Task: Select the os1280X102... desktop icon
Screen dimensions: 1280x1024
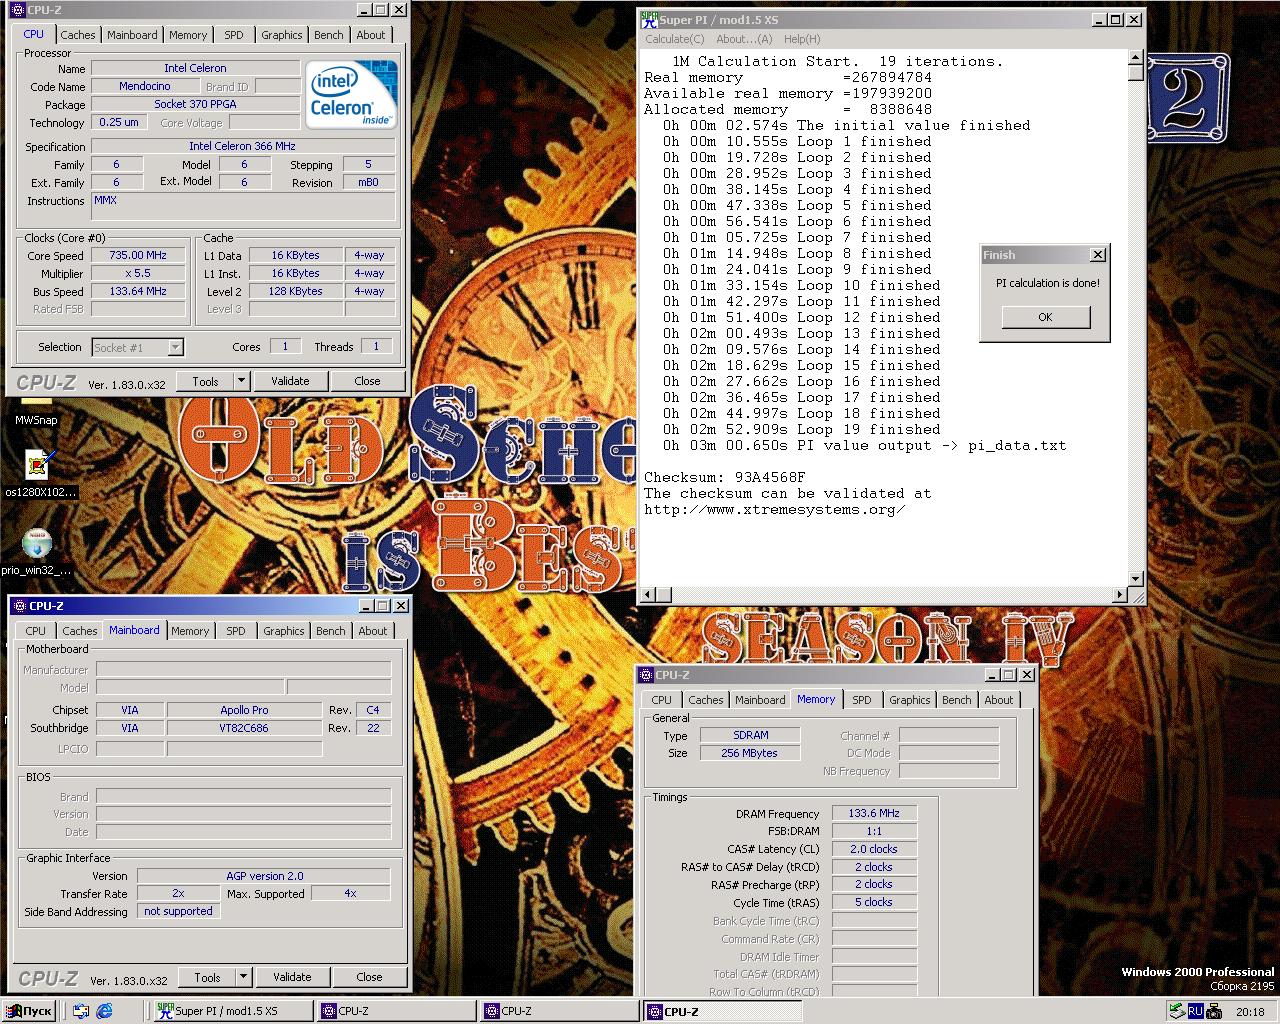Action: (x=40, y=473)
